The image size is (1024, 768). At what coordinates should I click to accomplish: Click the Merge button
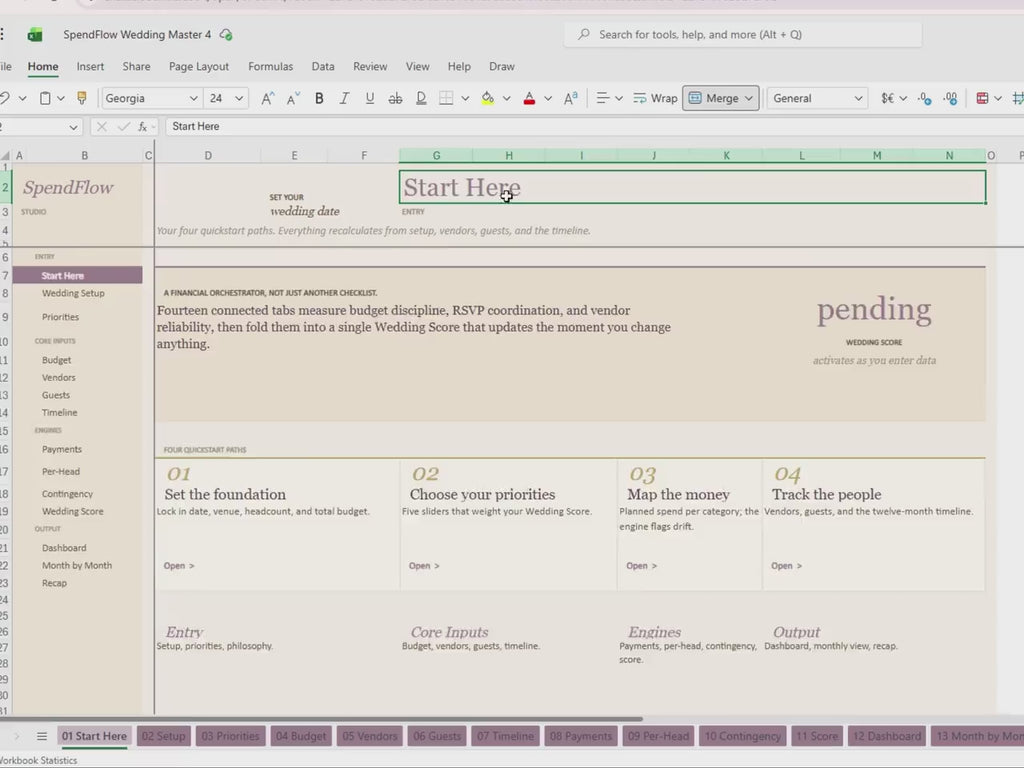pyautogui.click(x=720, y=98)
